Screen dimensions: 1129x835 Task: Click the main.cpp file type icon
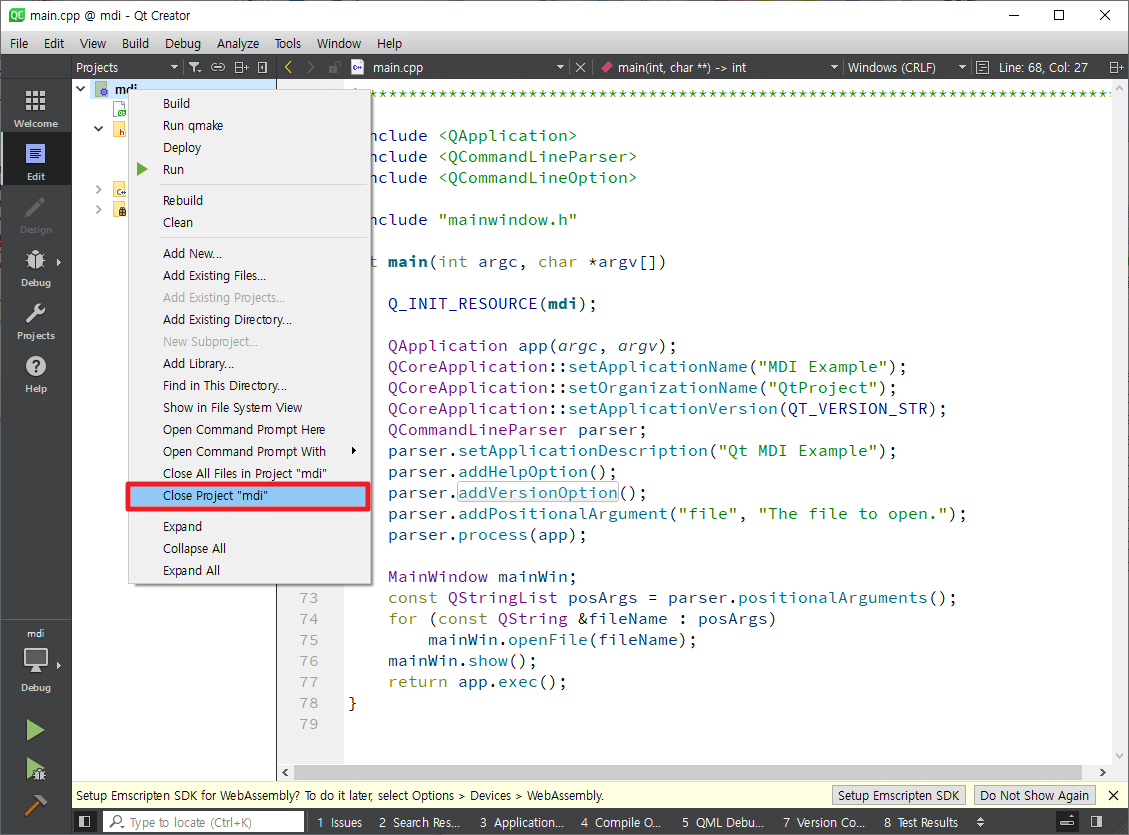coord(357,67)
